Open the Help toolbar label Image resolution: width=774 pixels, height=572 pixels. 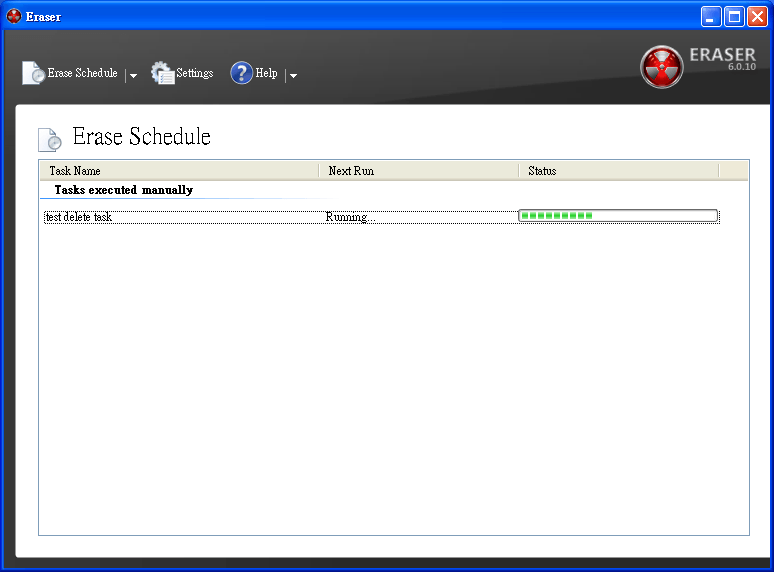pyautogui.click(x=266, y=73)
